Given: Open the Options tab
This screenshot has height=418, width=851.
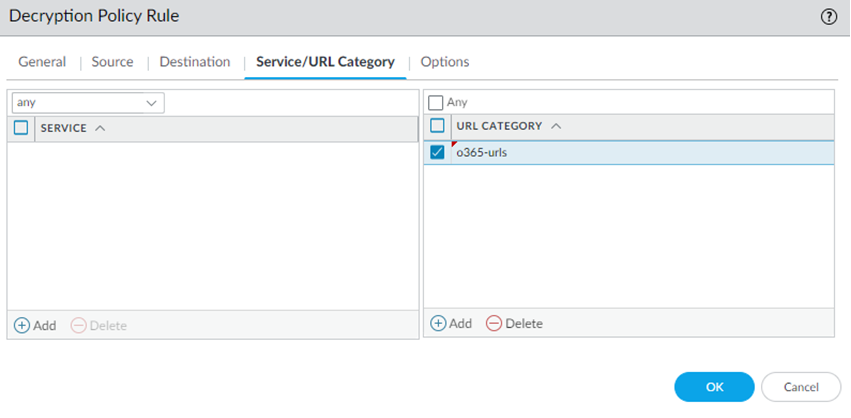Looking at the screenshot, I should coord(445,62).
